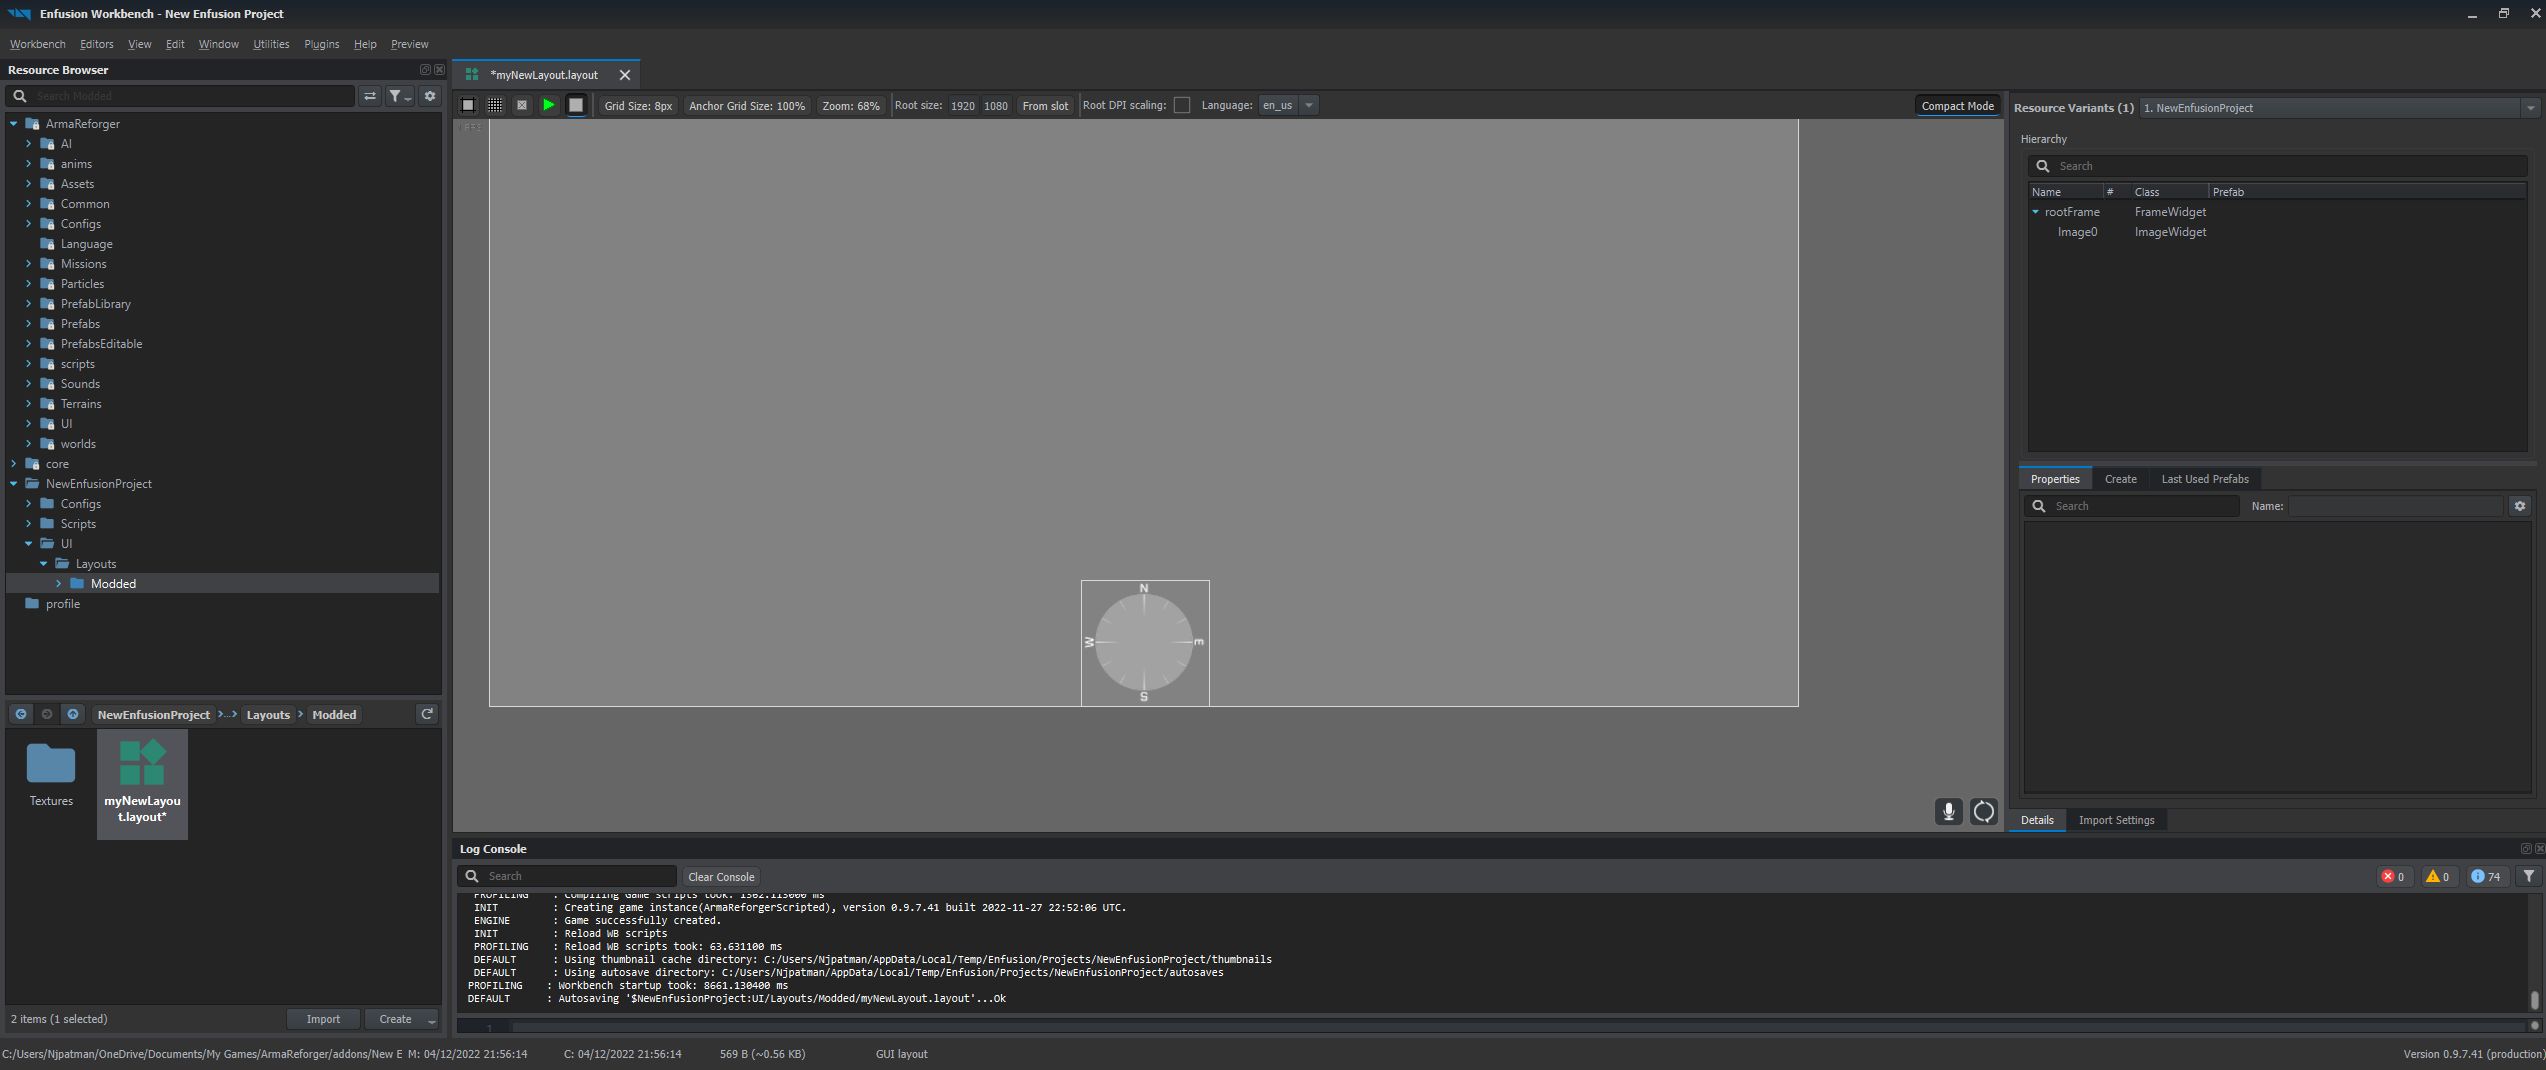This screenshot has width=2546, height=1070.
Task: Toggle the Root DPI scaling checkbox
Action: (1182, 105)
